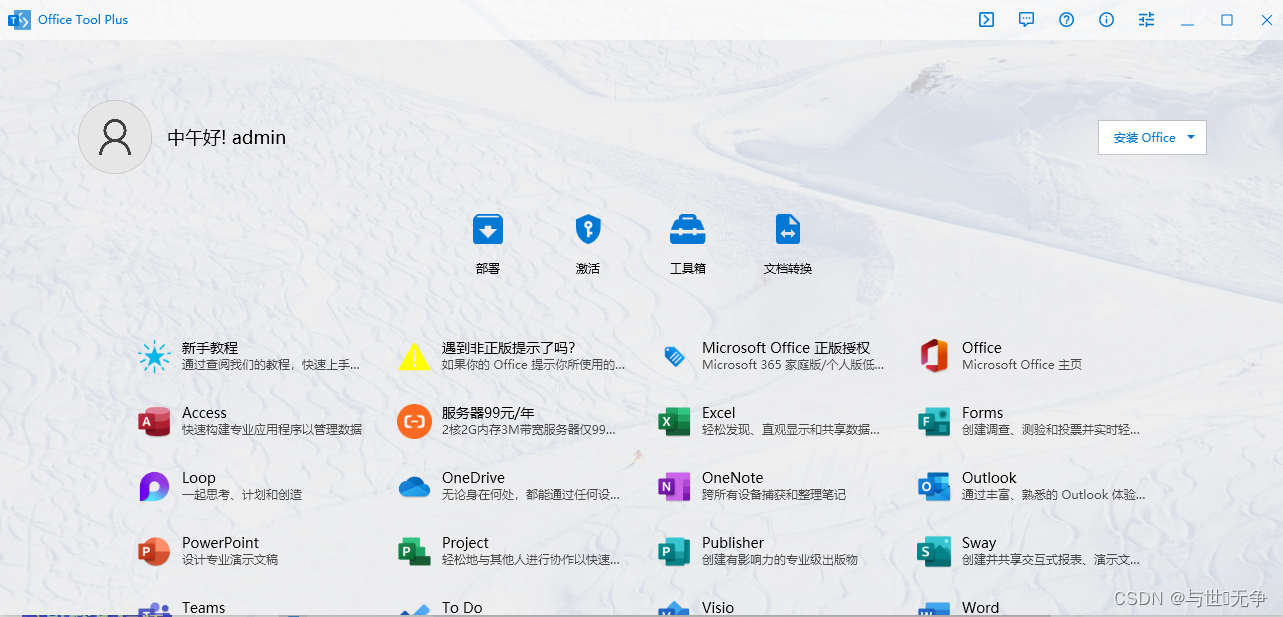Click the Microsoft Office 正版授权 tag icon
Screen dimensions: 1283x617
(674, 356)
